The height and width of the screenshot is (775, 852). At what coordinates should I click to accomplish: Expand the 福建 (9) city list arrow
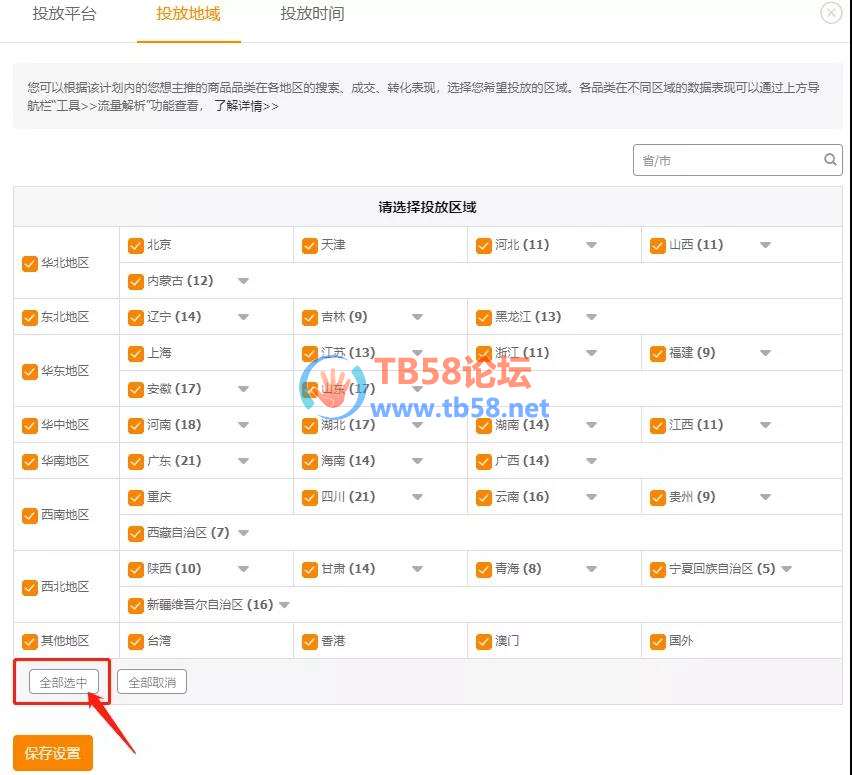coord(765,353)
